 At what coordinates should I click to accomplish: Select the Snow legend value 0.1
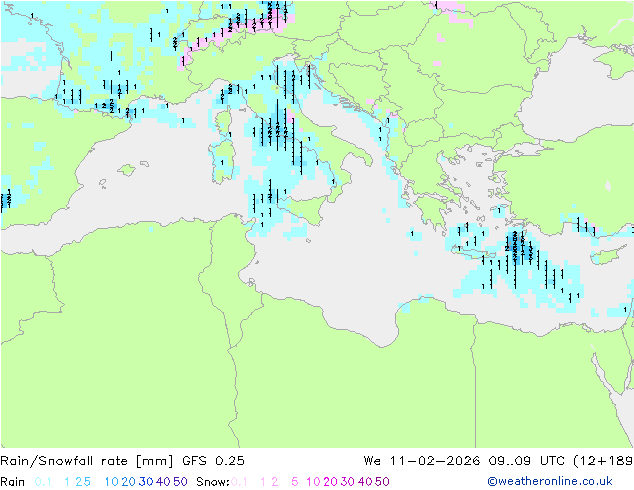click(x=239, y=482)
